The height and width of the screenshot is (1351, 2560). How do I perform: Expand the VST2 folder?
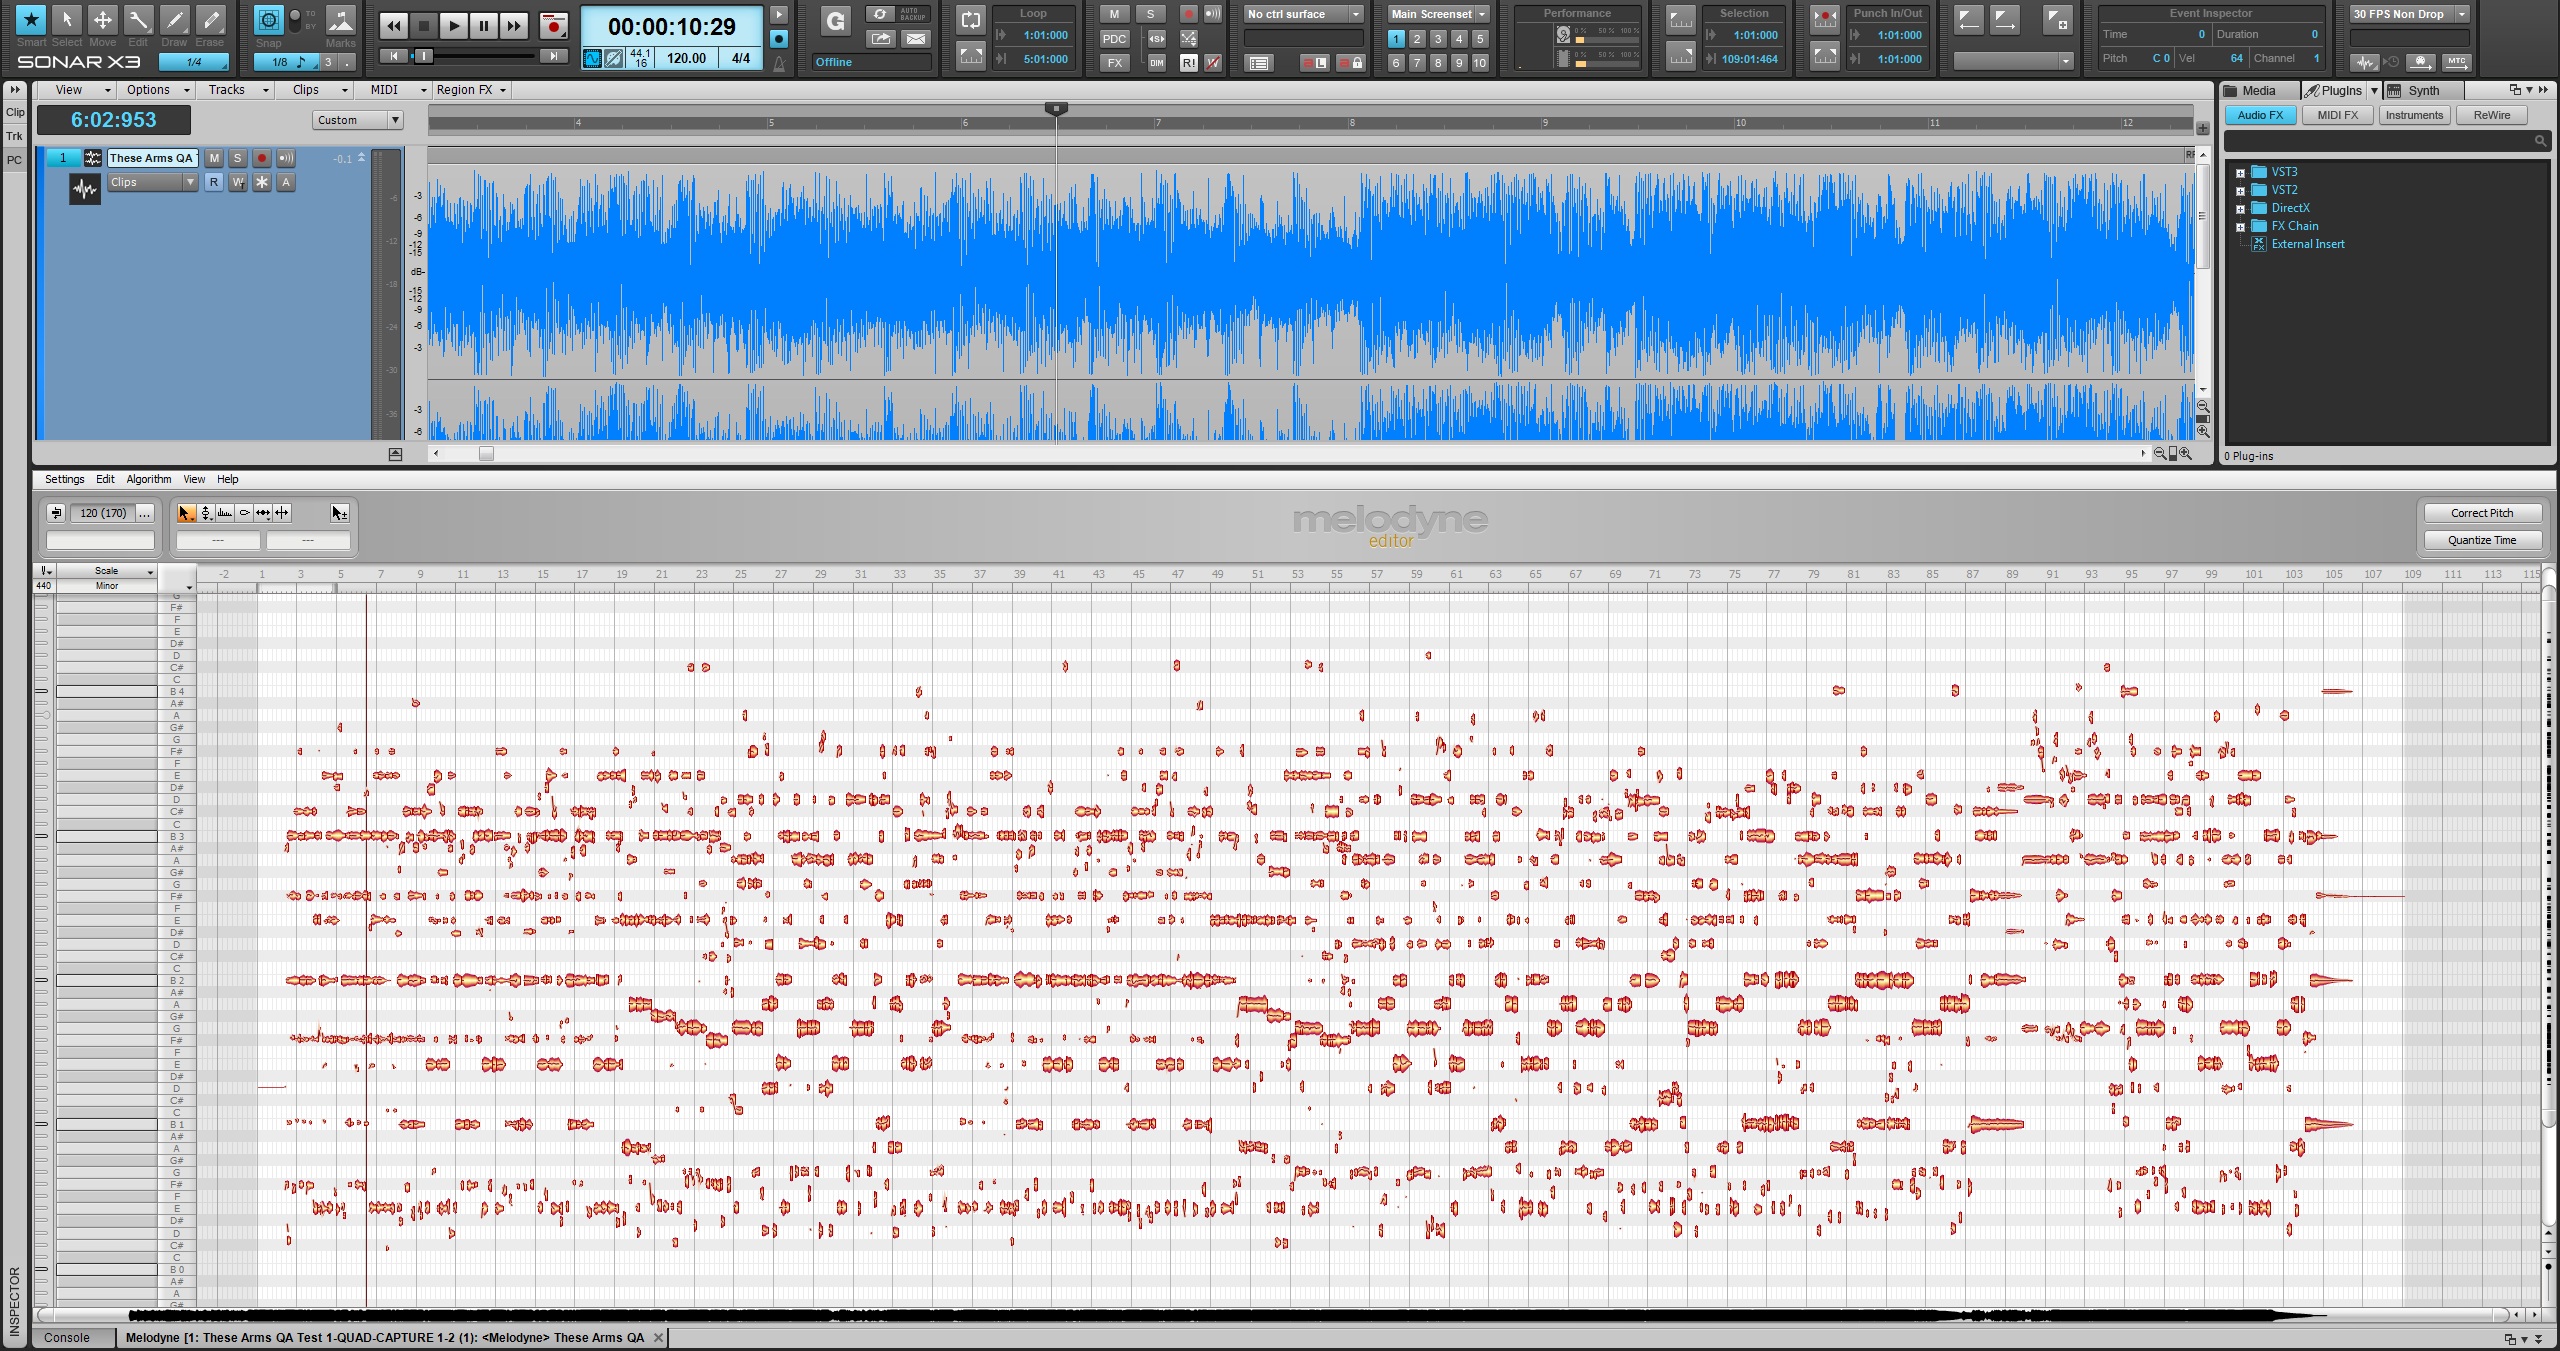click(2241, 191)
